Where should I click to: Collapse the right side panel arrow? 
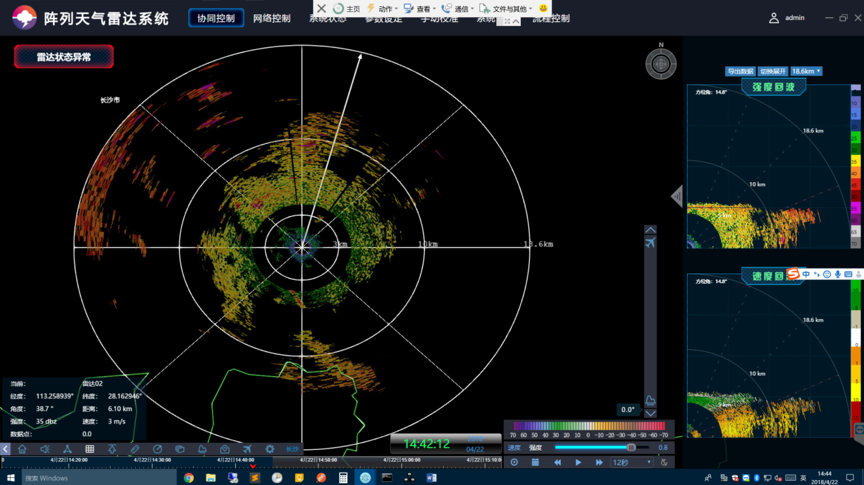pos(677,196)
